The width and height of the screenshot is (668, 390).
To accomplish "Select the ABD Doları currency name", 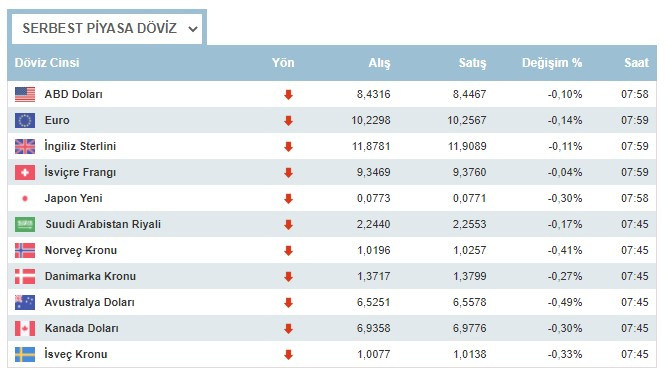I will (x=73, y=94).
